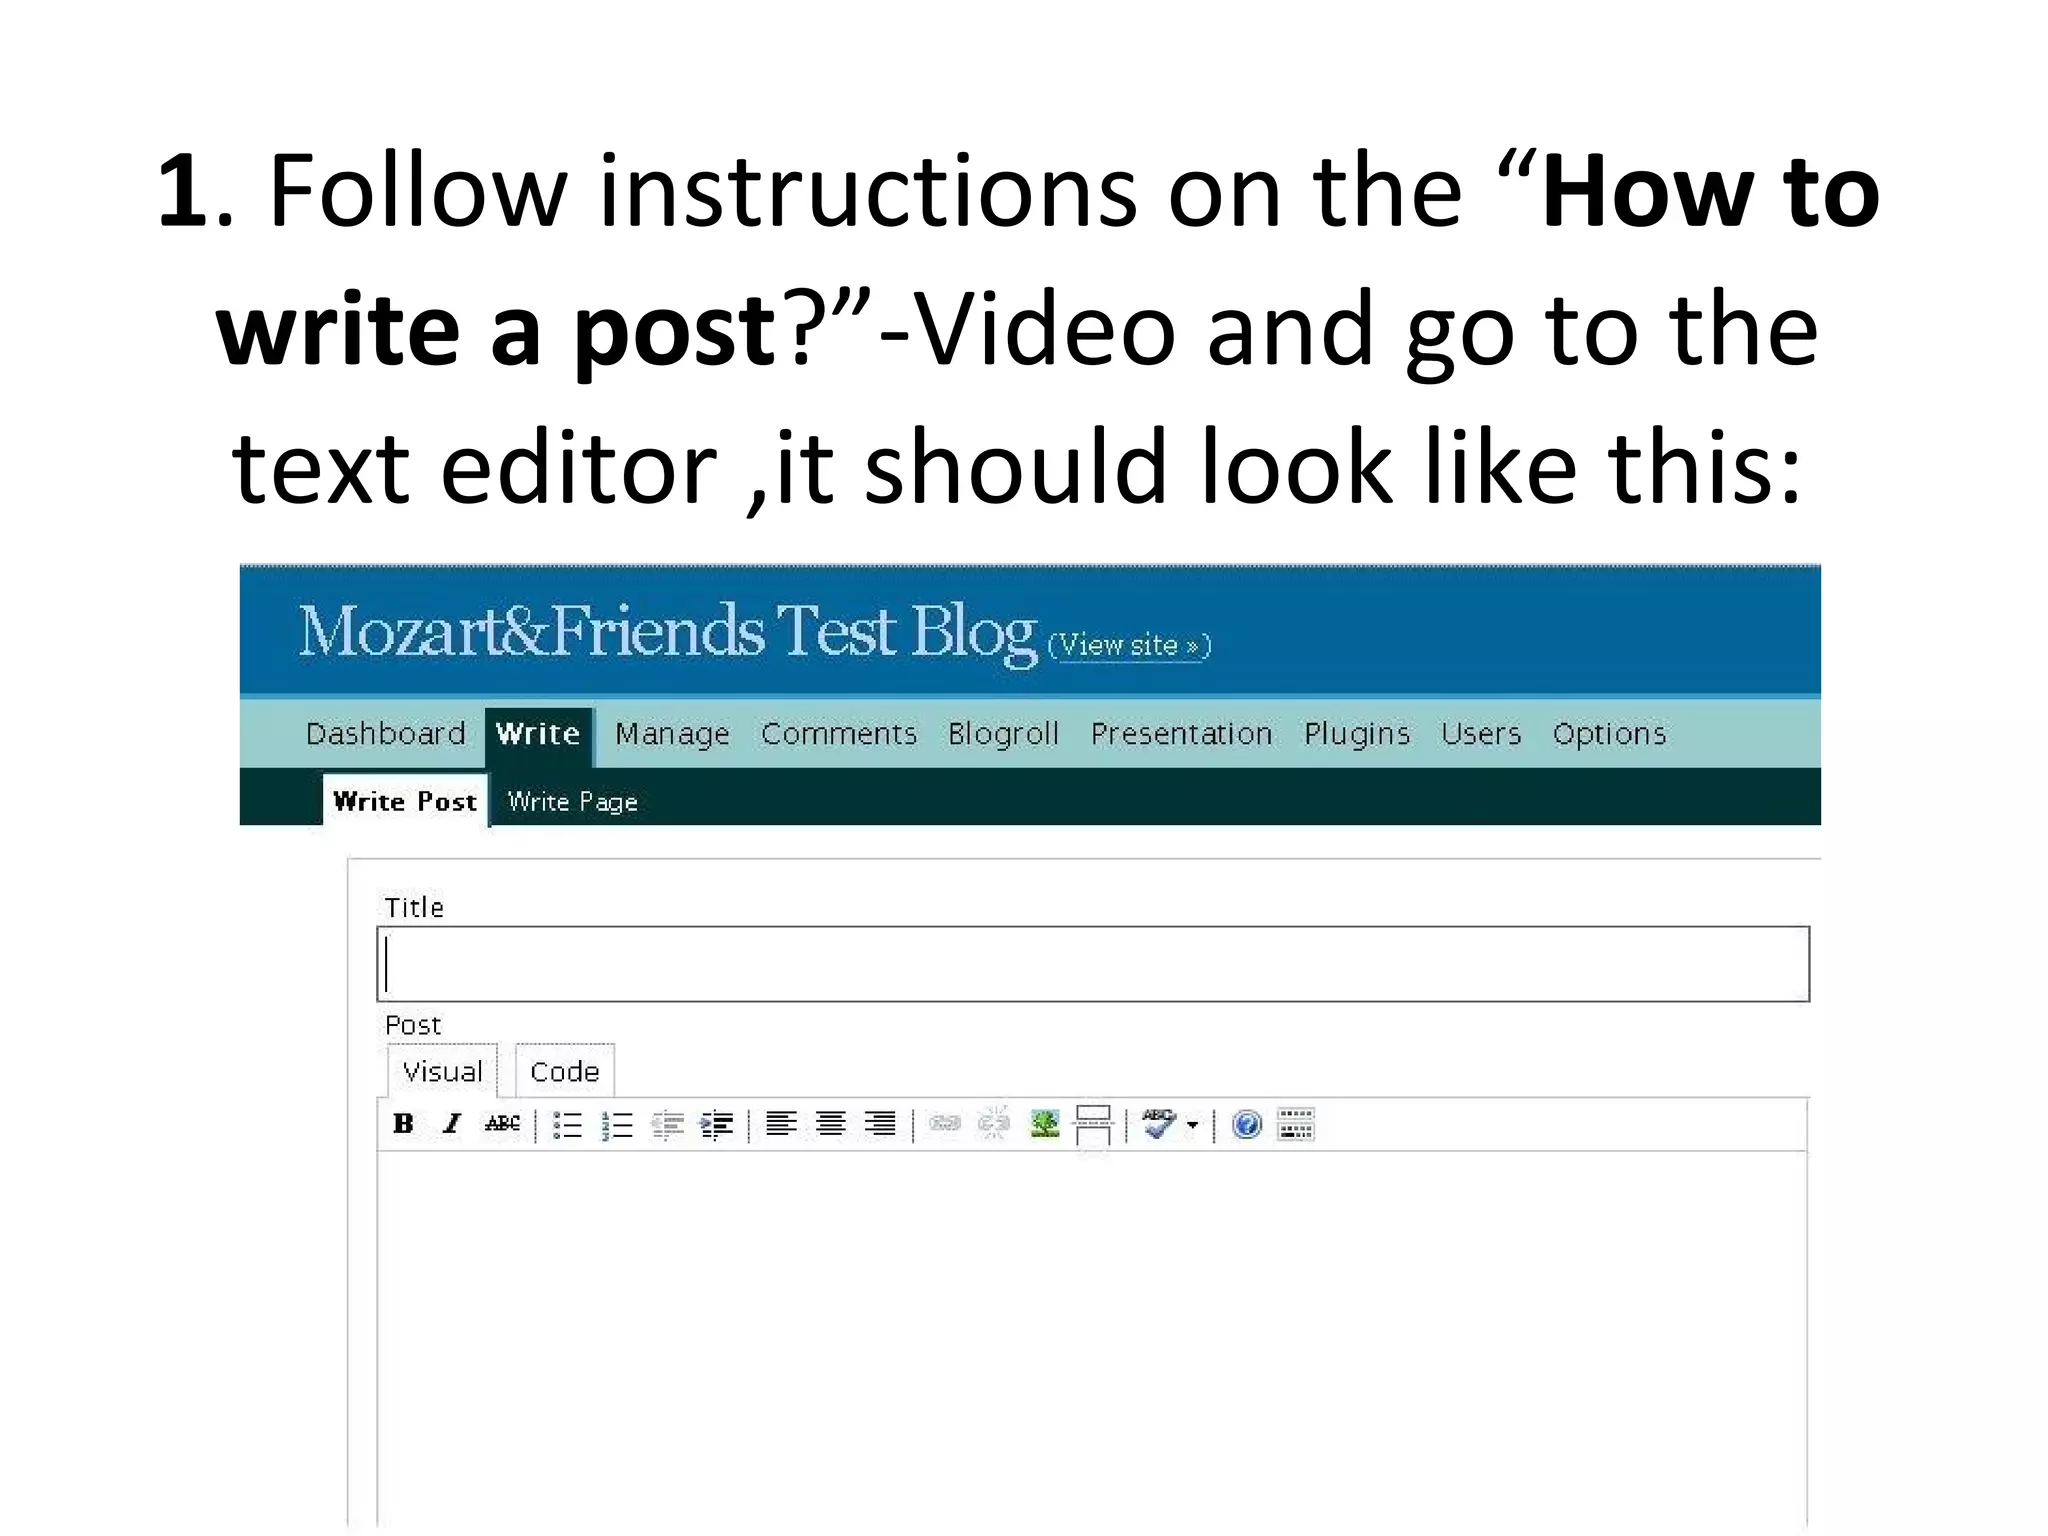Insert the More tag page break

1093,1125
